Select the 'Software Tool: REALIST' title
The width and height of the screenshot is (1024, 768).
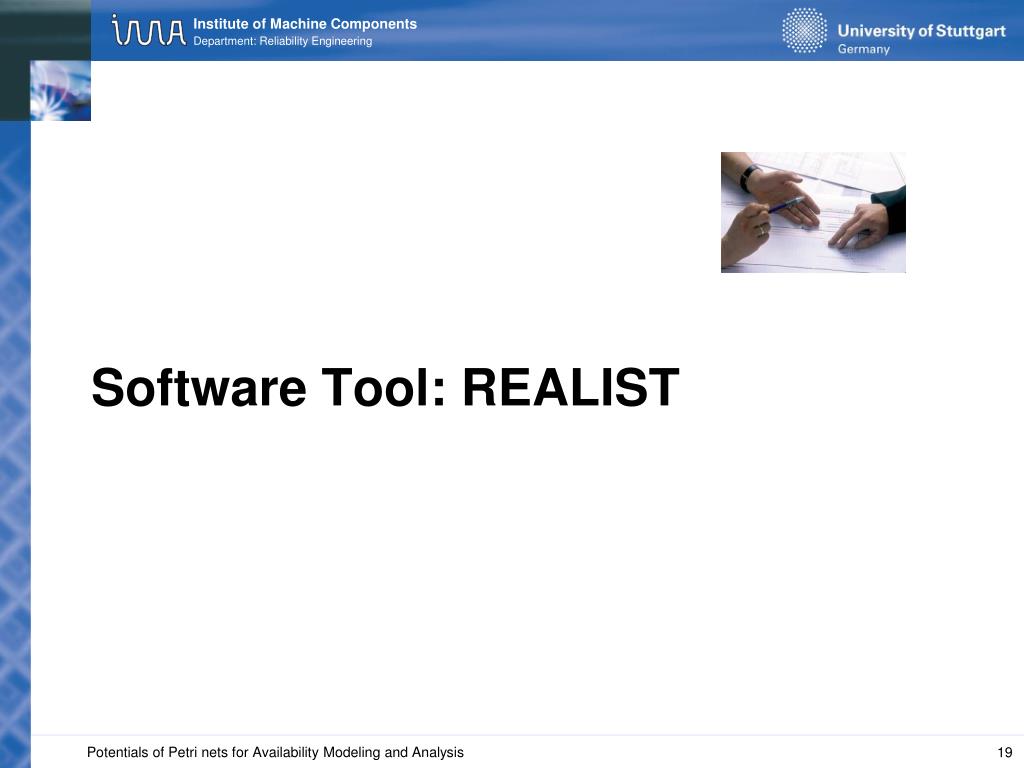pos(385,388)
